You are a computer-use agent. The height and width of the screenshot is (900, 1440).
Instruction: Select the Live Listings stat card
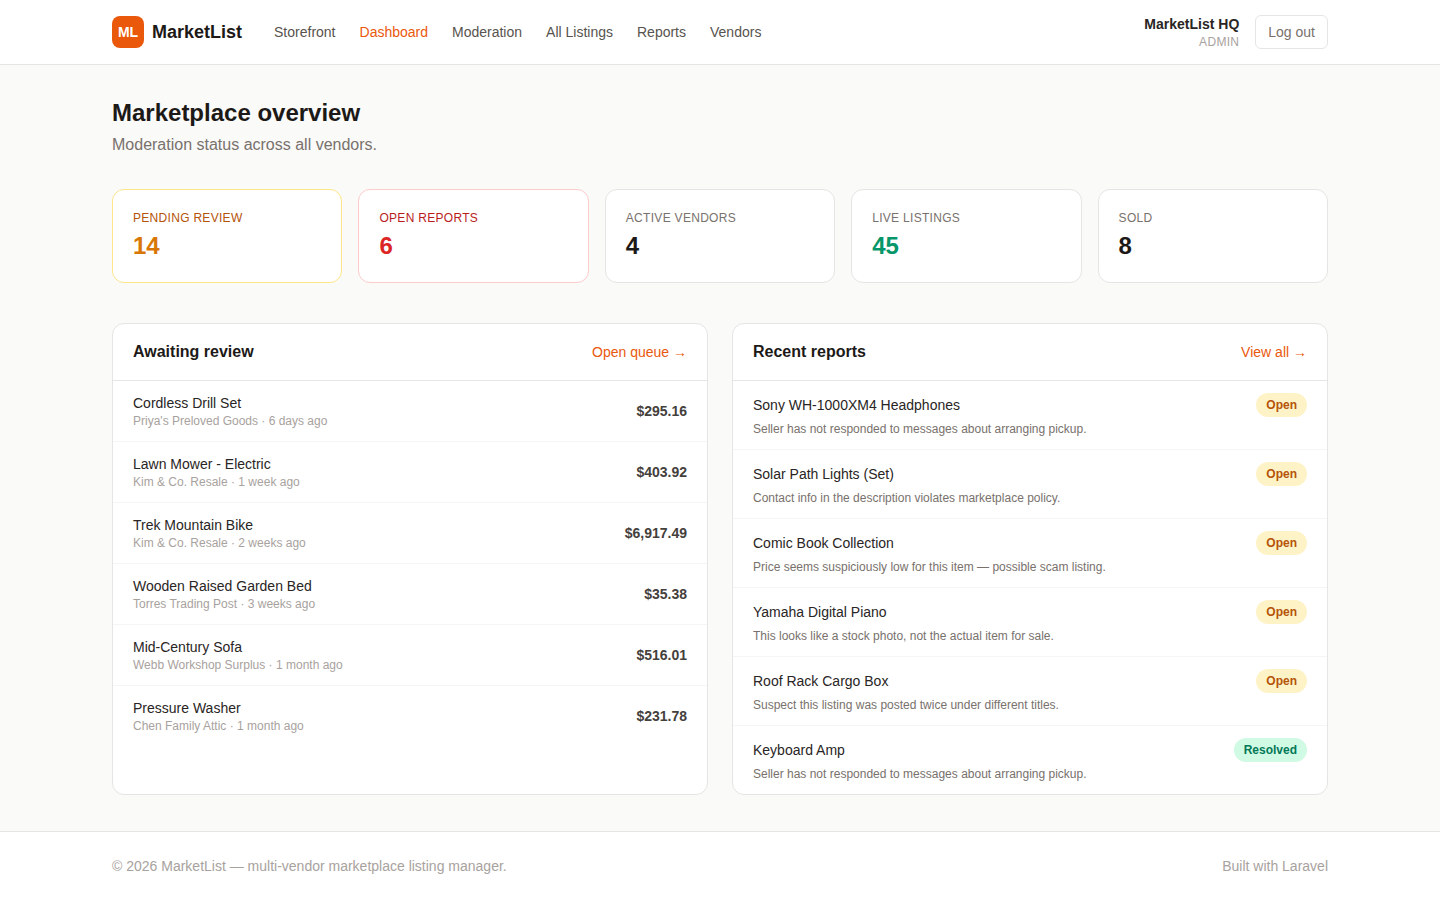point(966,236)
